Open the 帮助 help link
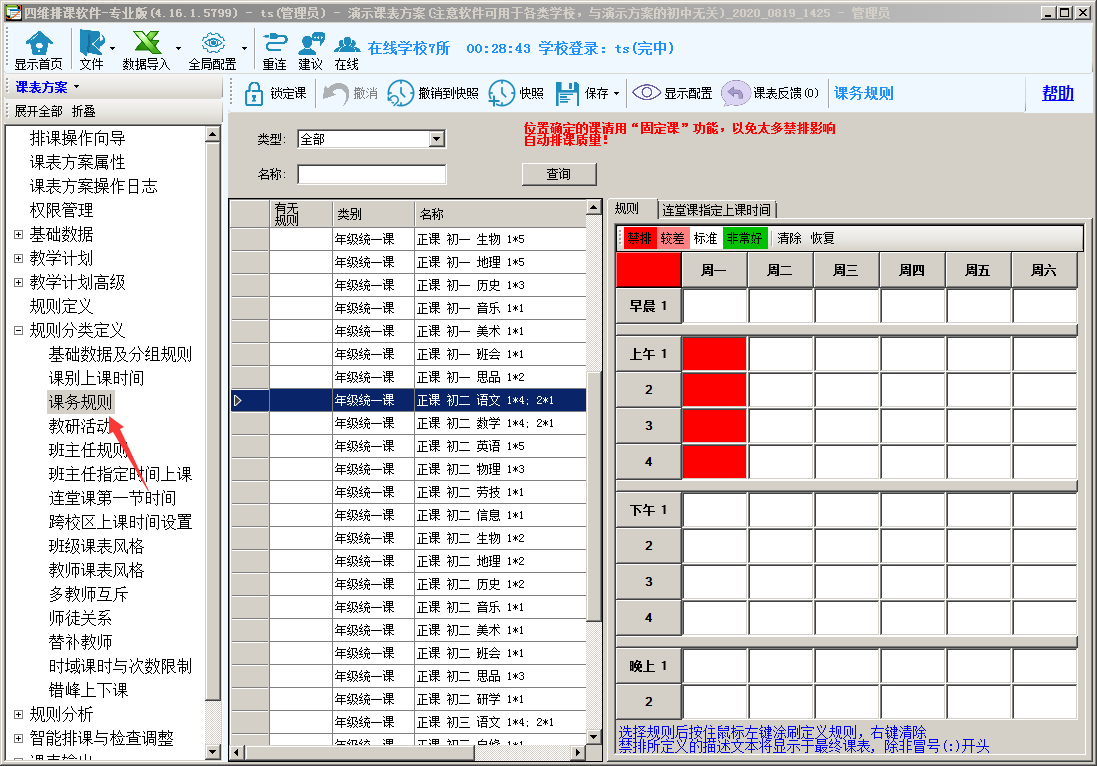This screenshot has height=766, width=1097. tap(1057, 93)
